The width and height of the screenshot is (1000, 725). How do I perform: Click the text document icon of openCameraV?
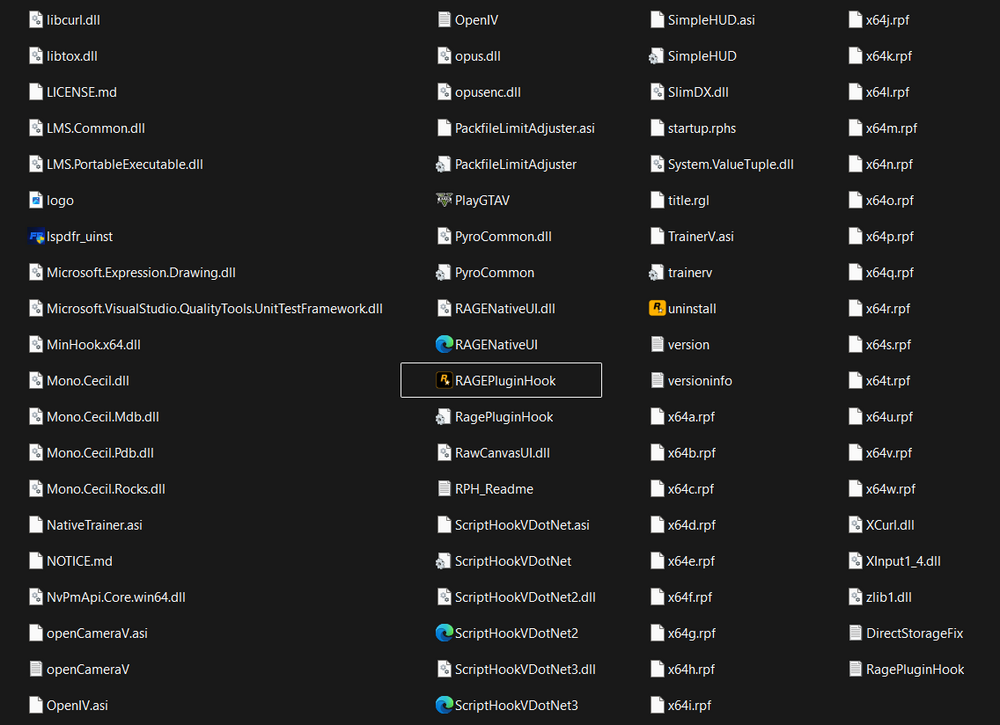click(x=36, y=670)
